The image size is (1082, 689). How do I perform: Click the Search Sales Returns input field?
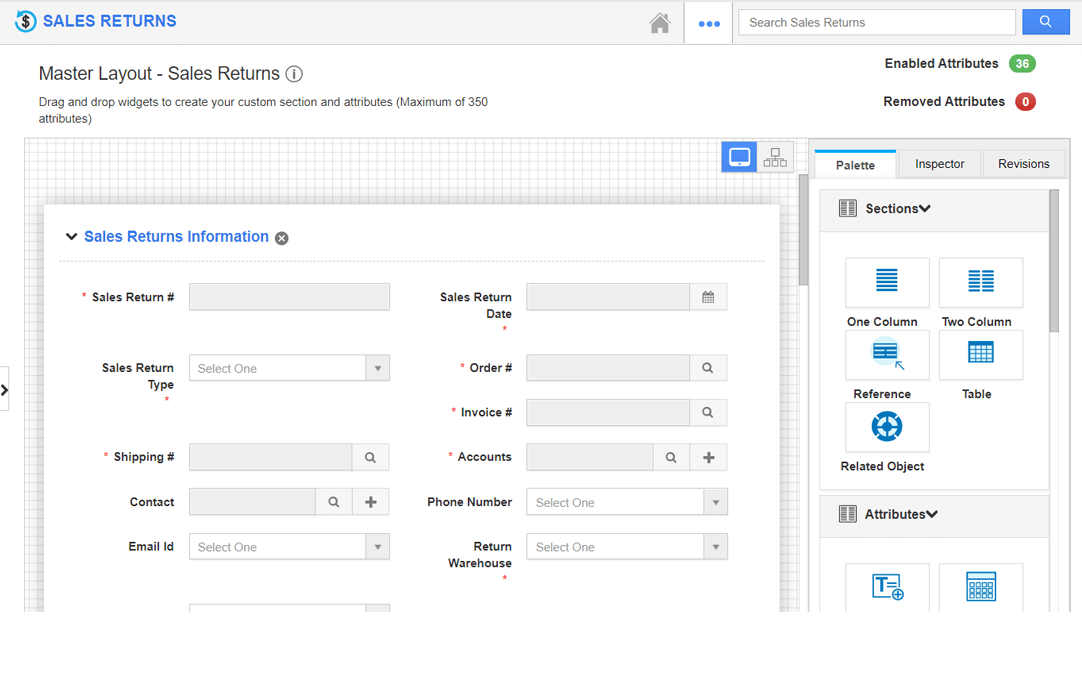tap(876, 22)
